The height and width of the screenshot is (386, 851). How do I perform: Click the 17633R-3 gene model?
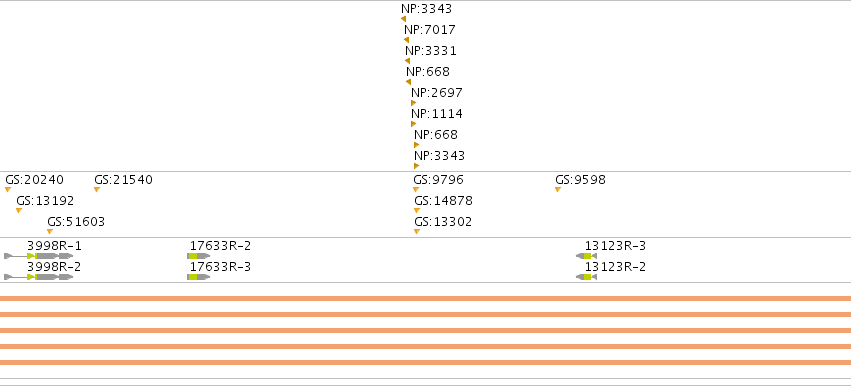coord(199,277)
